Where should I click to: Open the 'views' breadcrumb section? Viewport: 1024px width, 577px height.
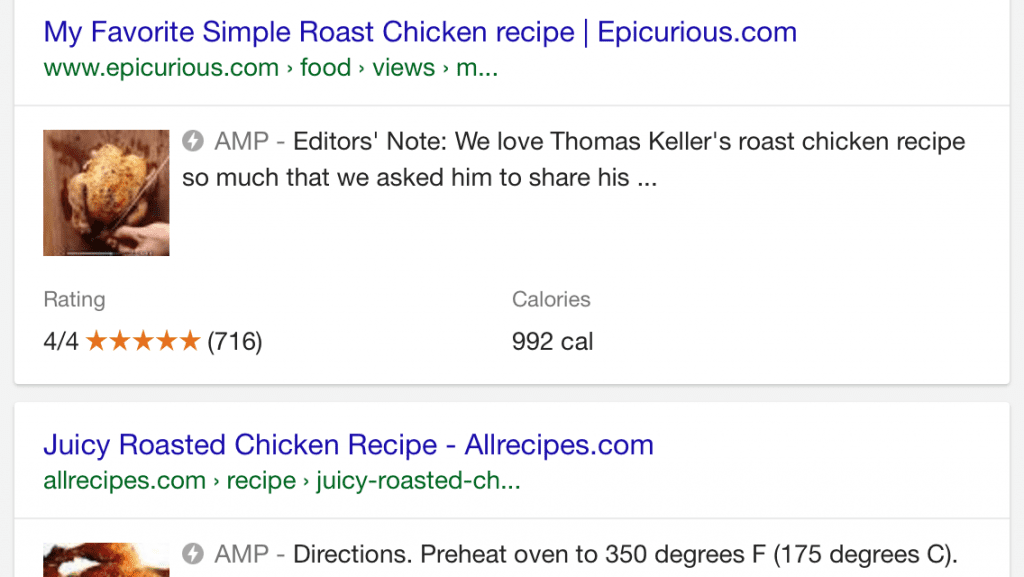click(x=403, y=67)
